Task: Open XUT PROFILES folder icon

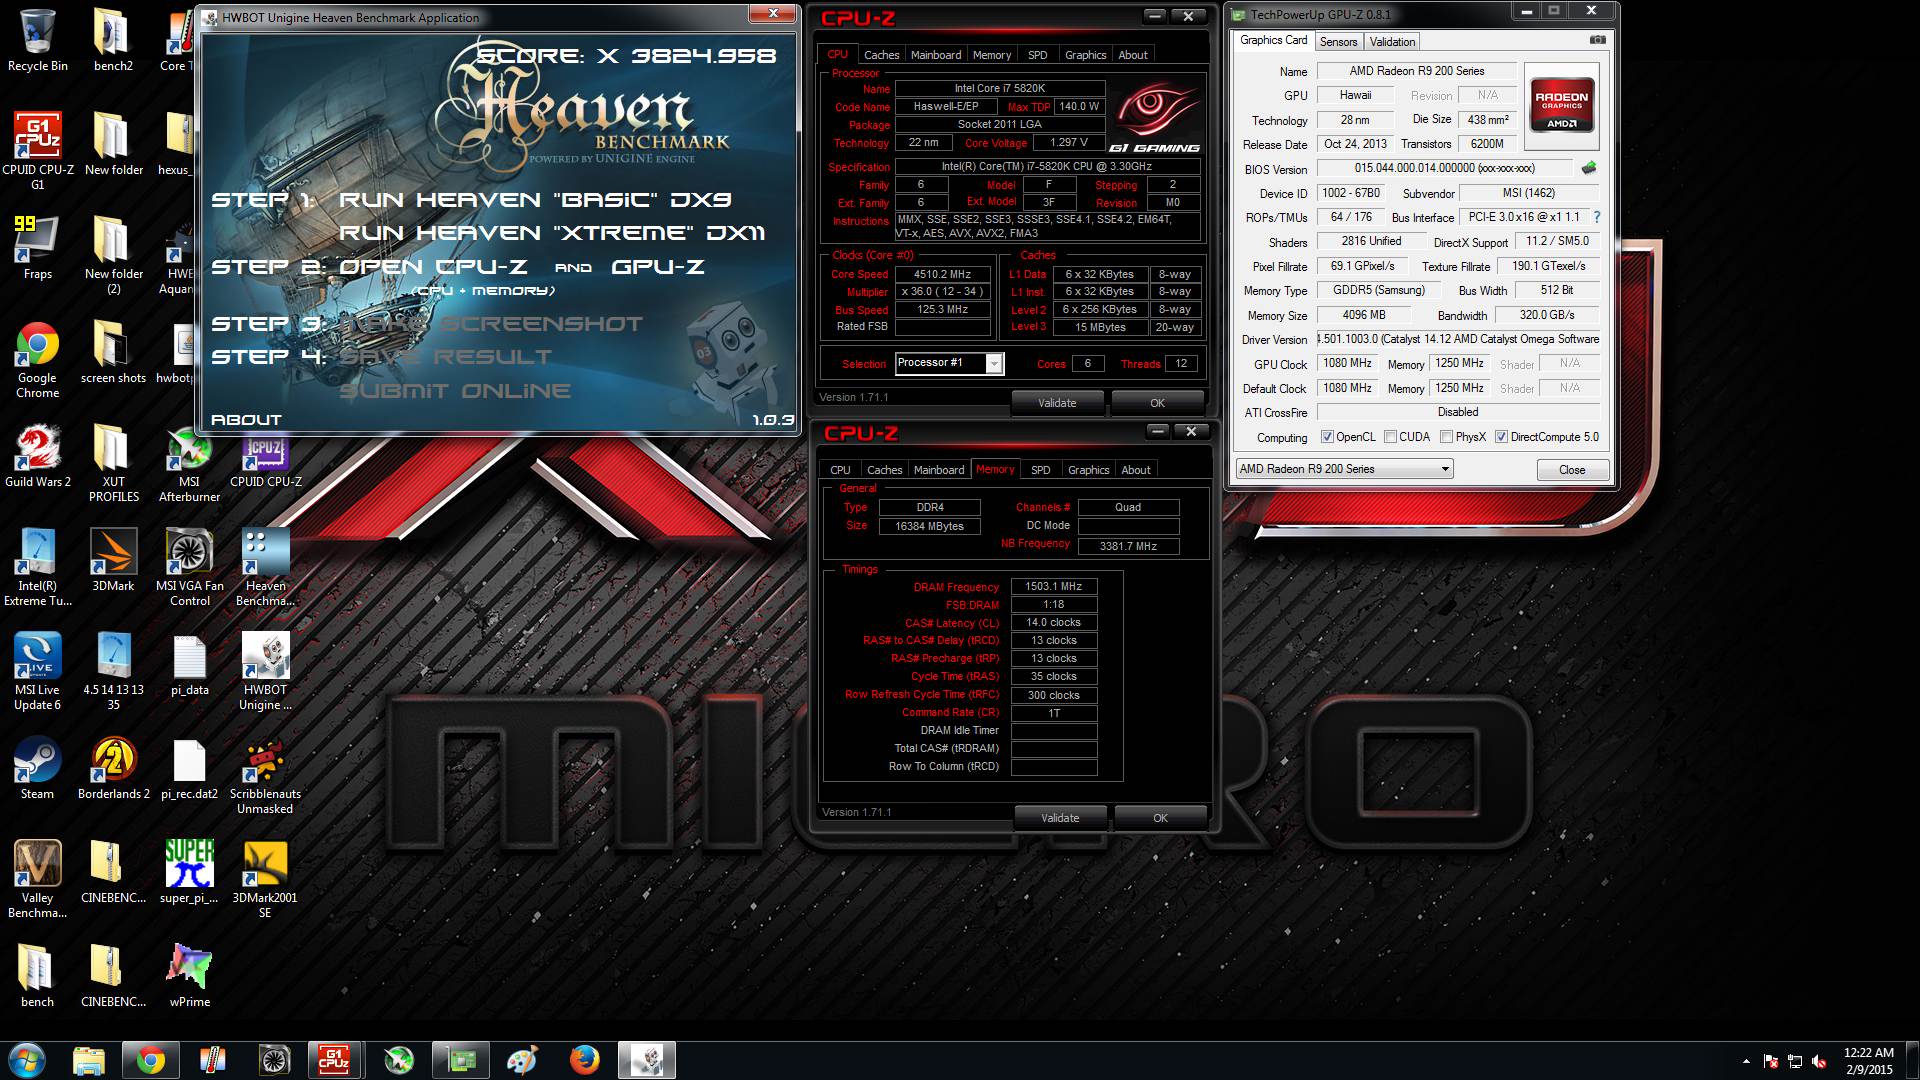Action: 113,462
